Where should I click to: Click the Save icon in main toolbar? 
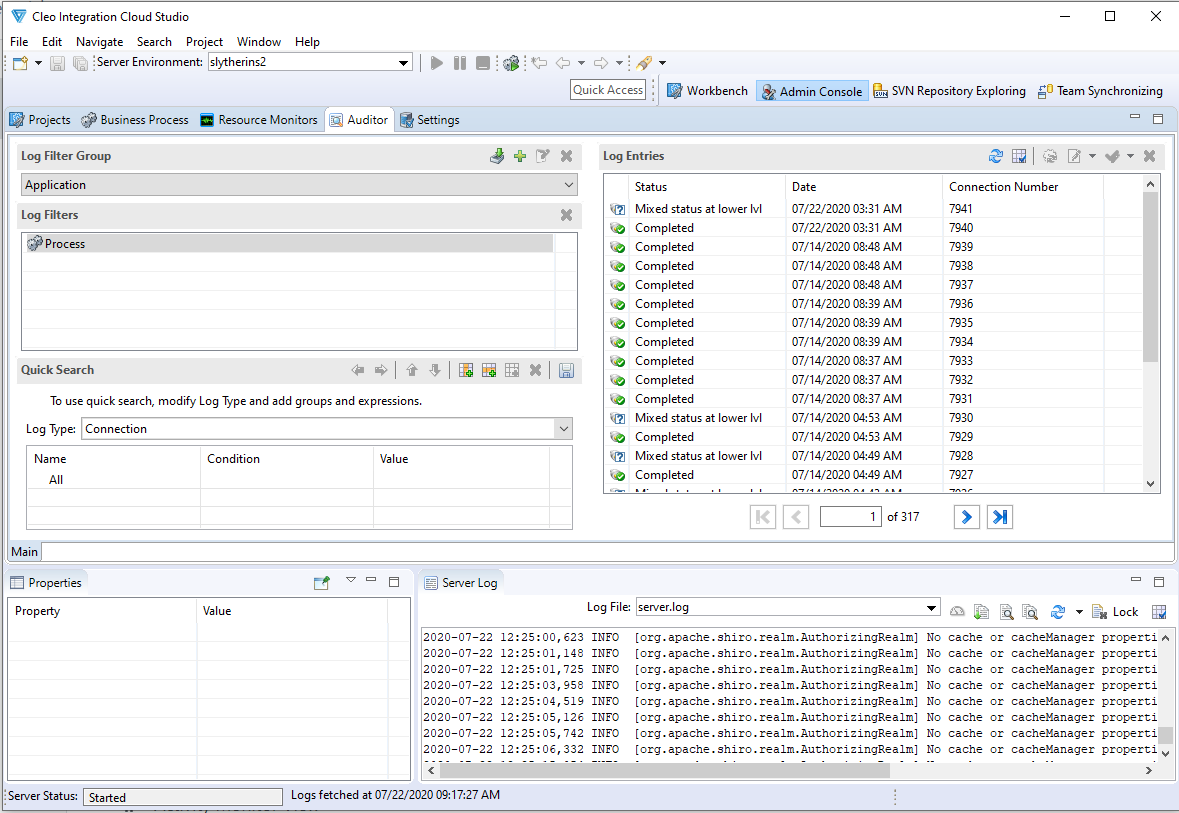pos(57,63)
